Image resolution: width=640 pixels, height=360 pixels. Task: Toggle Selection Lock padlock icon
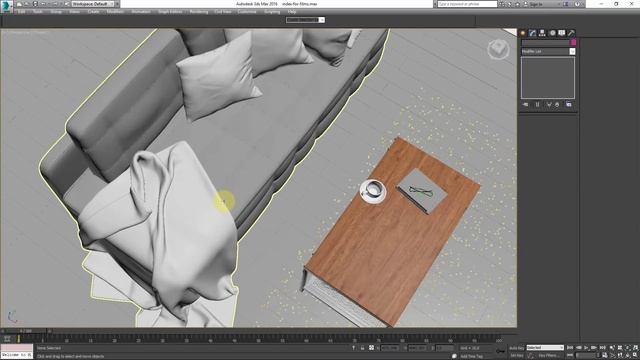coord(362,348)
